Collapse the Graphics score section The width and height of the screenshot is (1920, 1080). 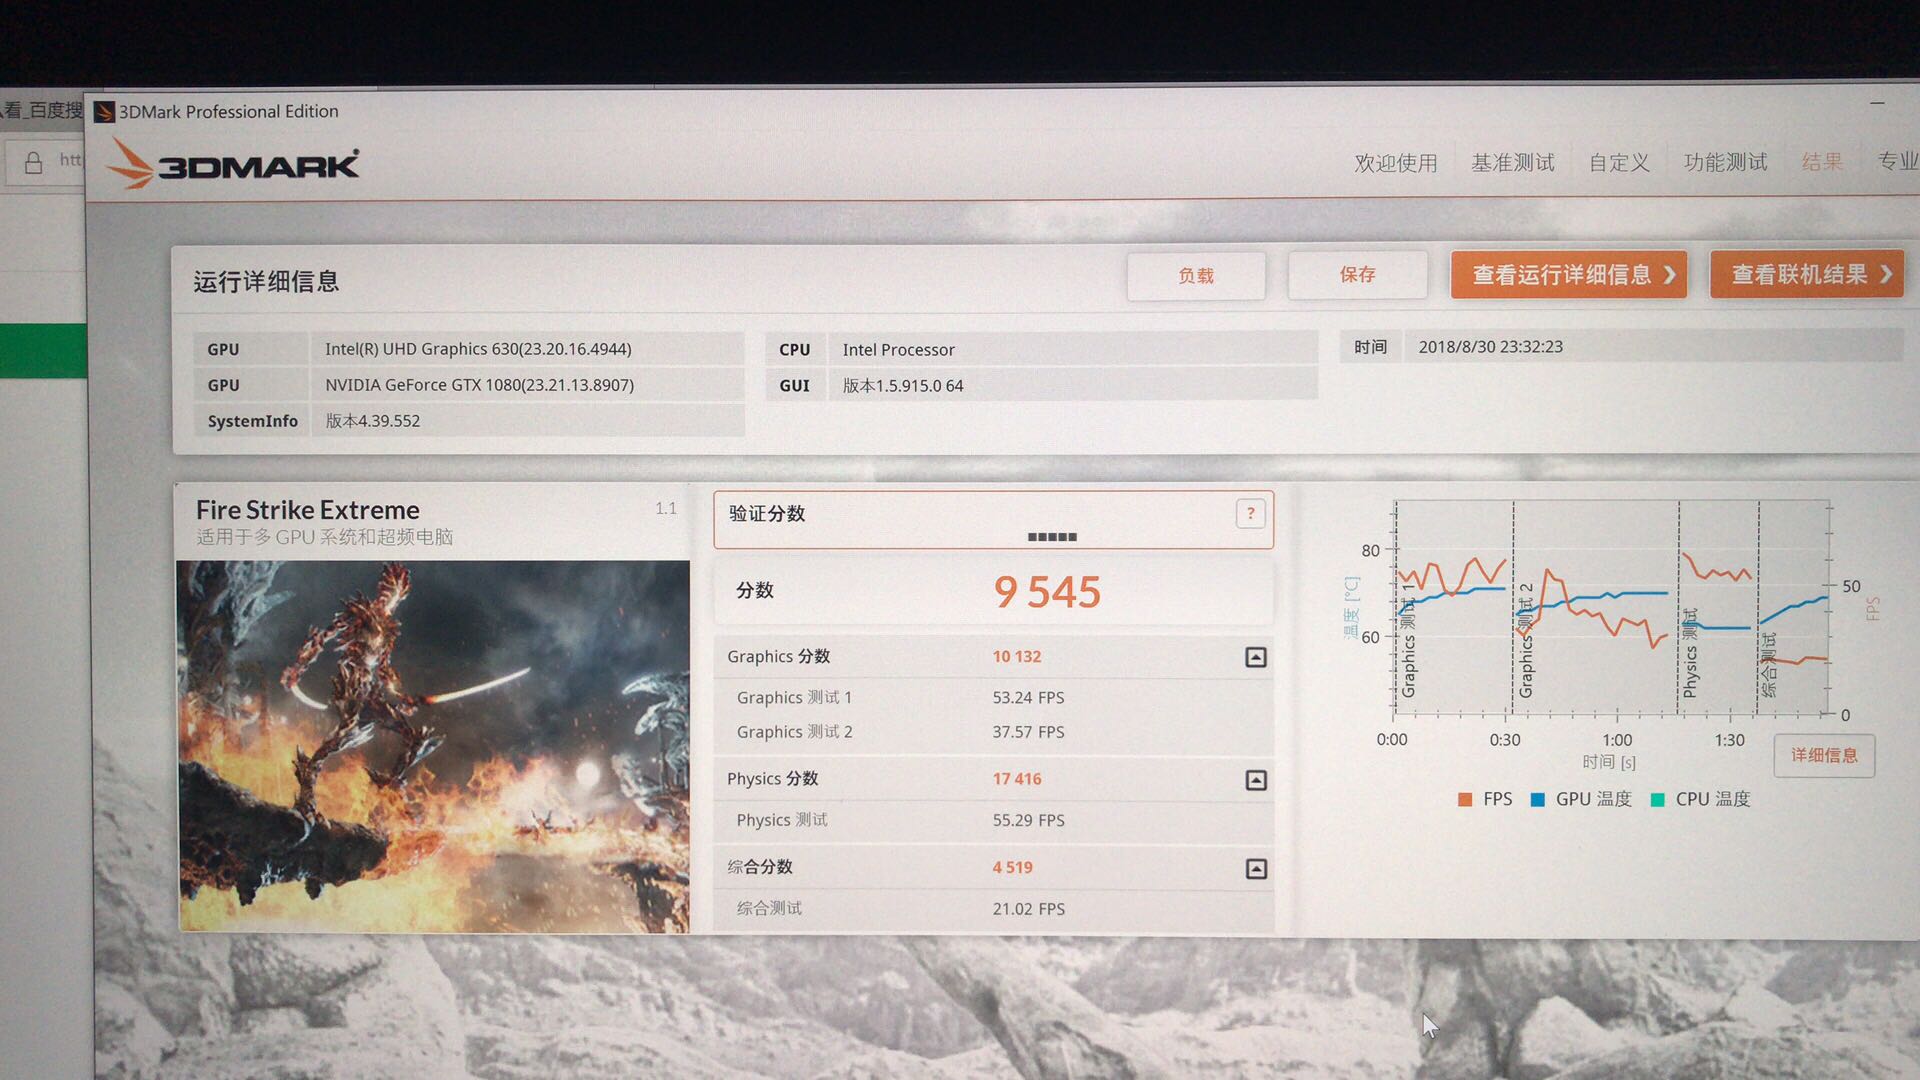tap(1256, 657)
